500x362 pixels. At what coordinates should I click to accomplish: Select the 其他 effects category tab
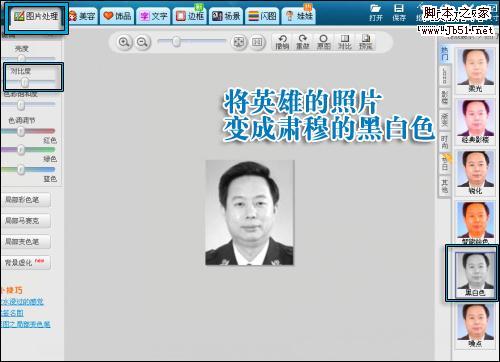point(445,186)
